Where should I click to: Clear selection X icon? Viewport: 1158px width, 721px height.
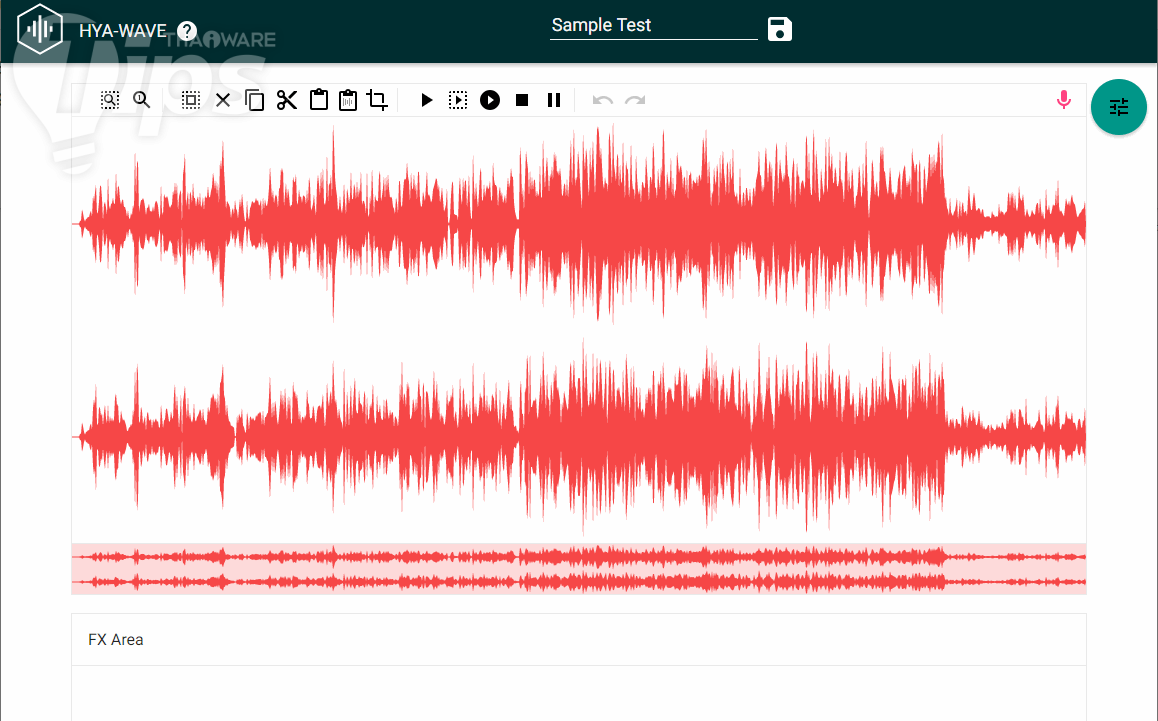(x=223, y=100)
